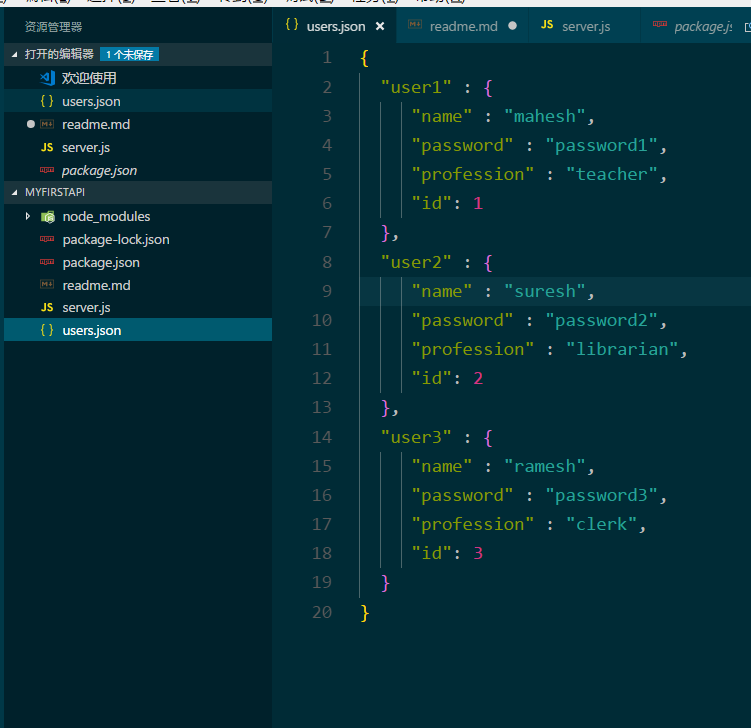This screenshot has width=751, height=728.
Task: Click JS icon of server.js in MYFIRSTAPI tree
Action: (x=47, y=307)
